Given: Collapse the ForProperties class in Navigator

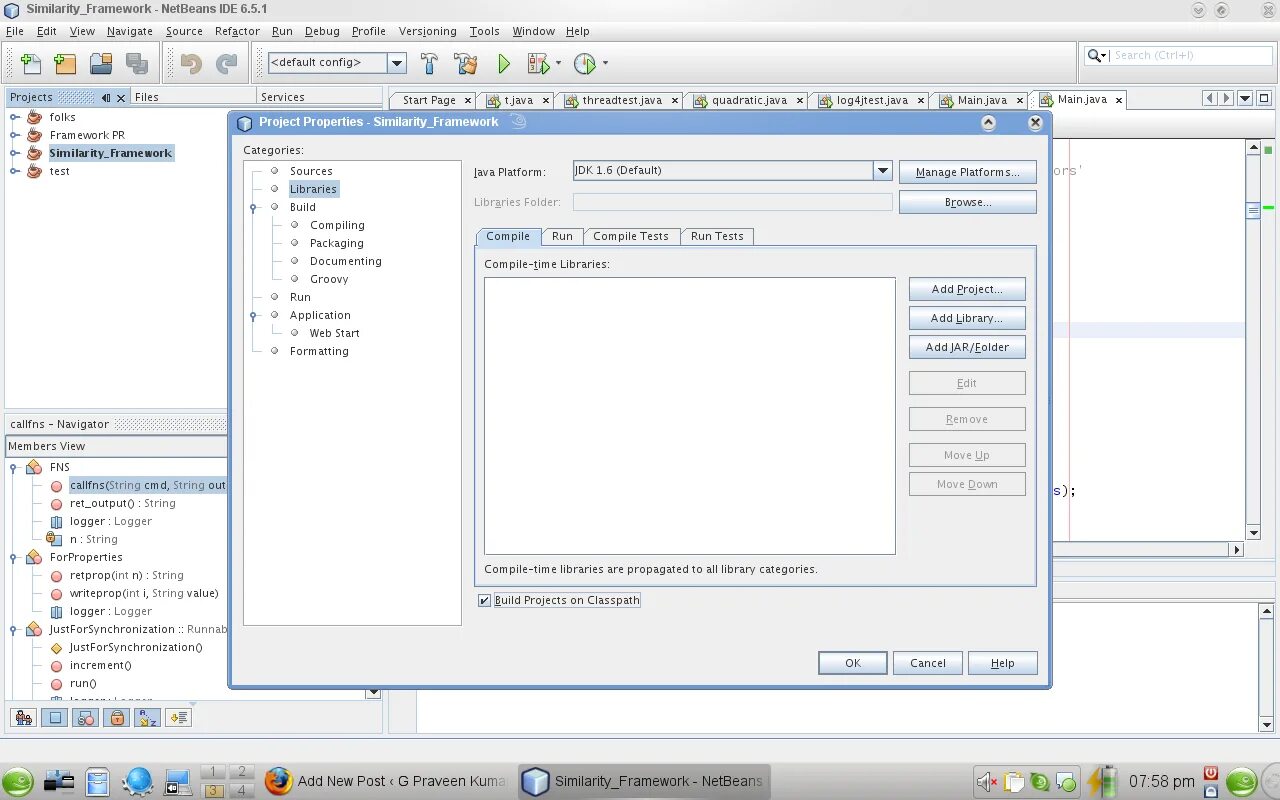Looking at the screenshot, I should 14,557.
